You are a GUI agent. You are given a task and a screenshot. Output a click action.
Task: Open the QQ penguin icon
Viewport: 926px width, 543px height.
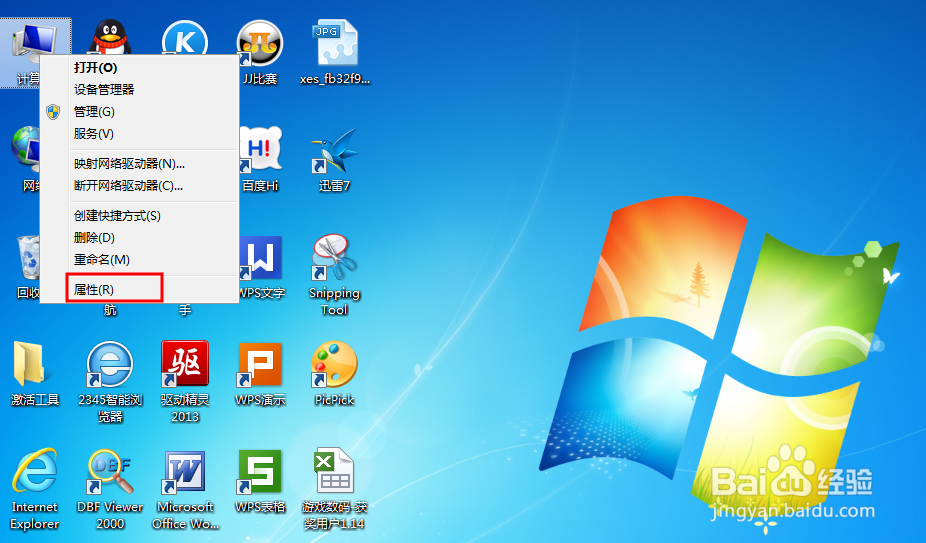[110, 38]
